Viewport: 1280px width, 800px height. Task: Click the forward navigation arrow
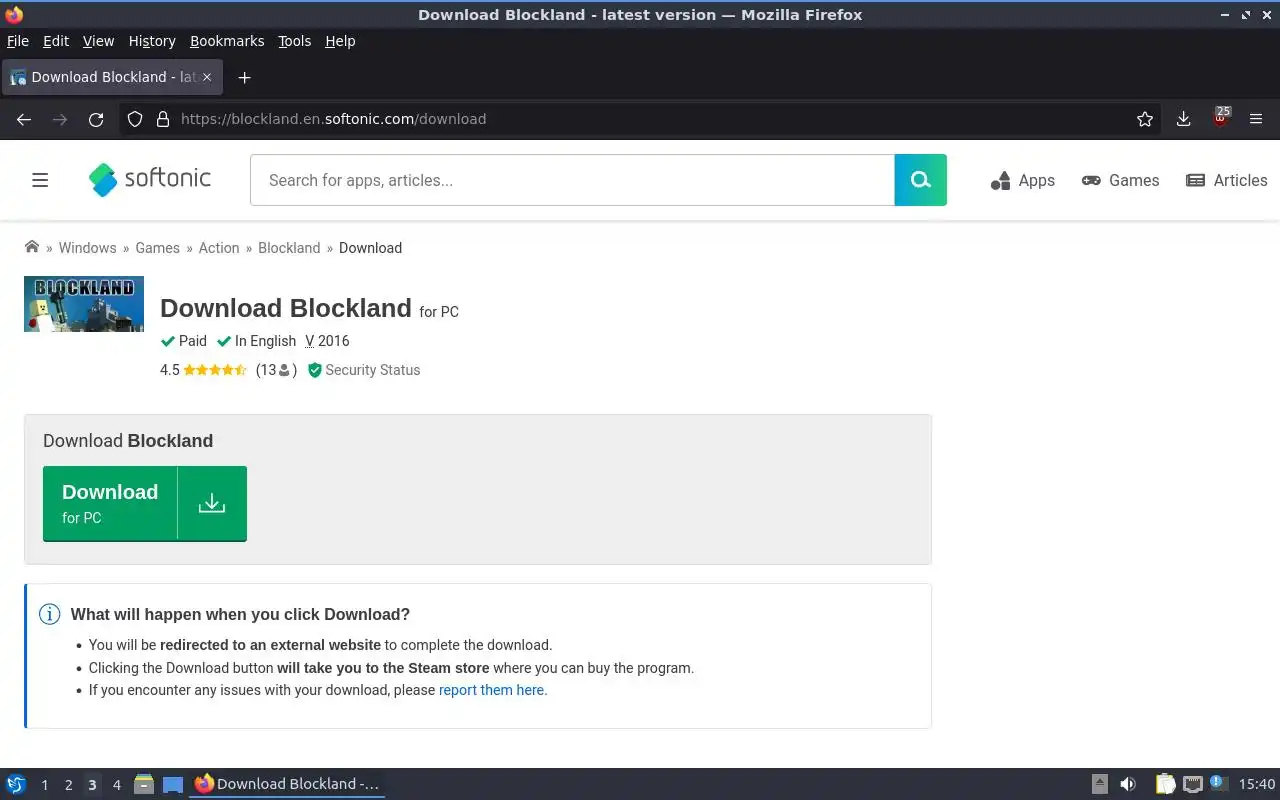tap(60, 119)
